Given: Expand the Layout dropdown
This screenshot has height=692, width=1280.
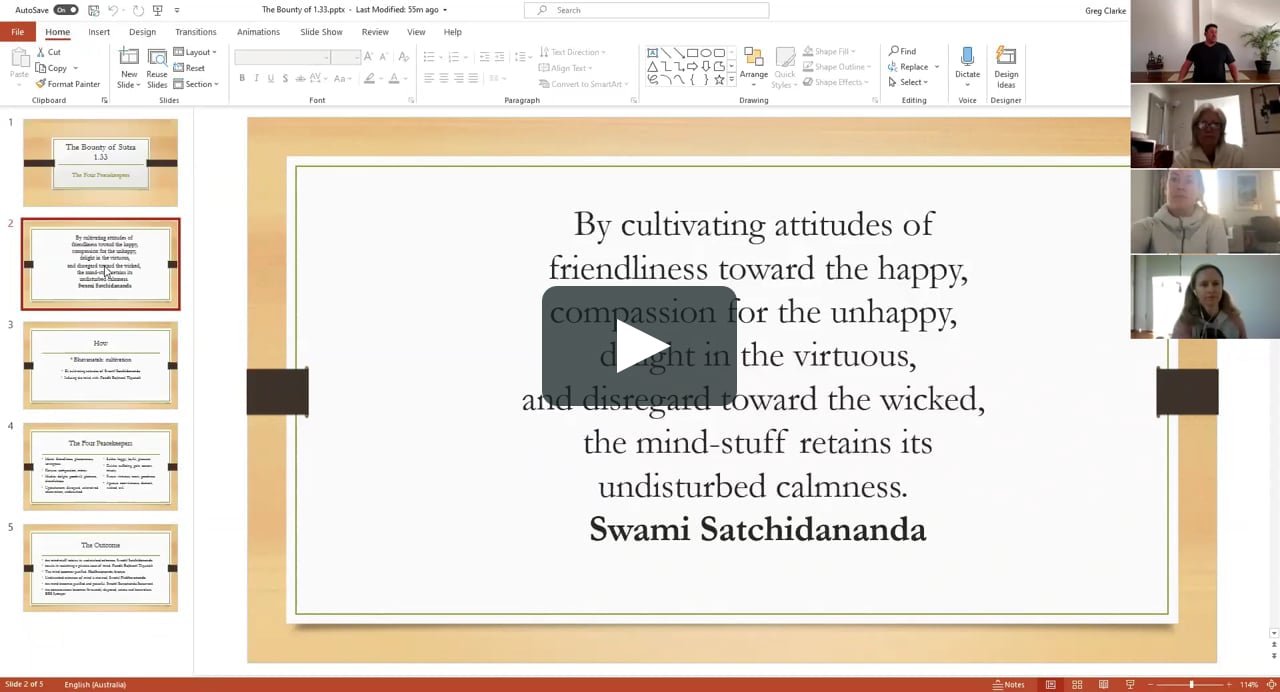Looking at the screenshot, I should pos(197,52).
